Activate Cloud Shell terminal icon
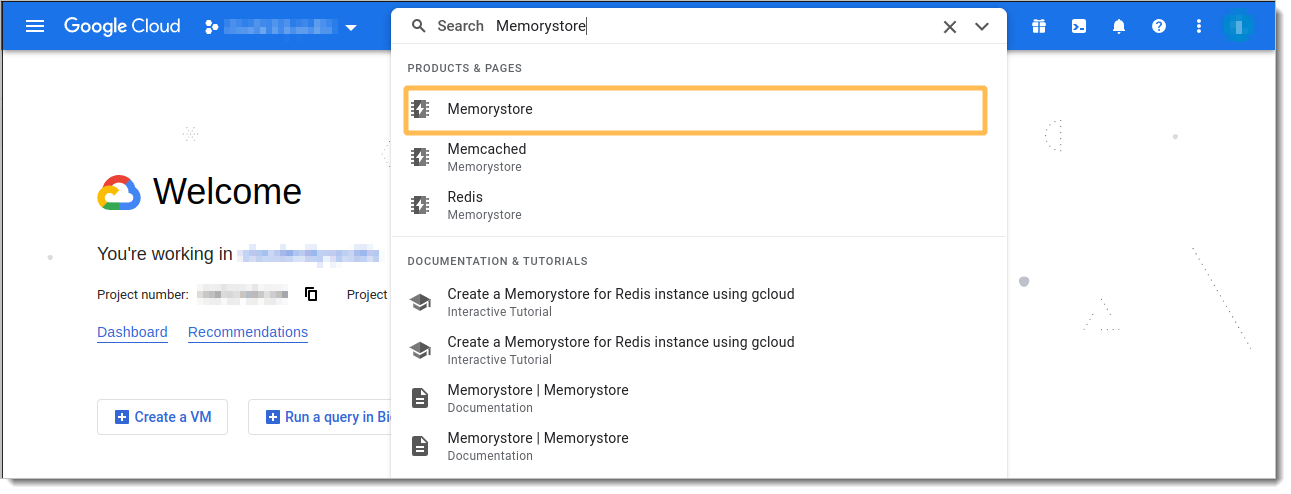This screenshot has width=1291, height=494. coord(1079,27)
